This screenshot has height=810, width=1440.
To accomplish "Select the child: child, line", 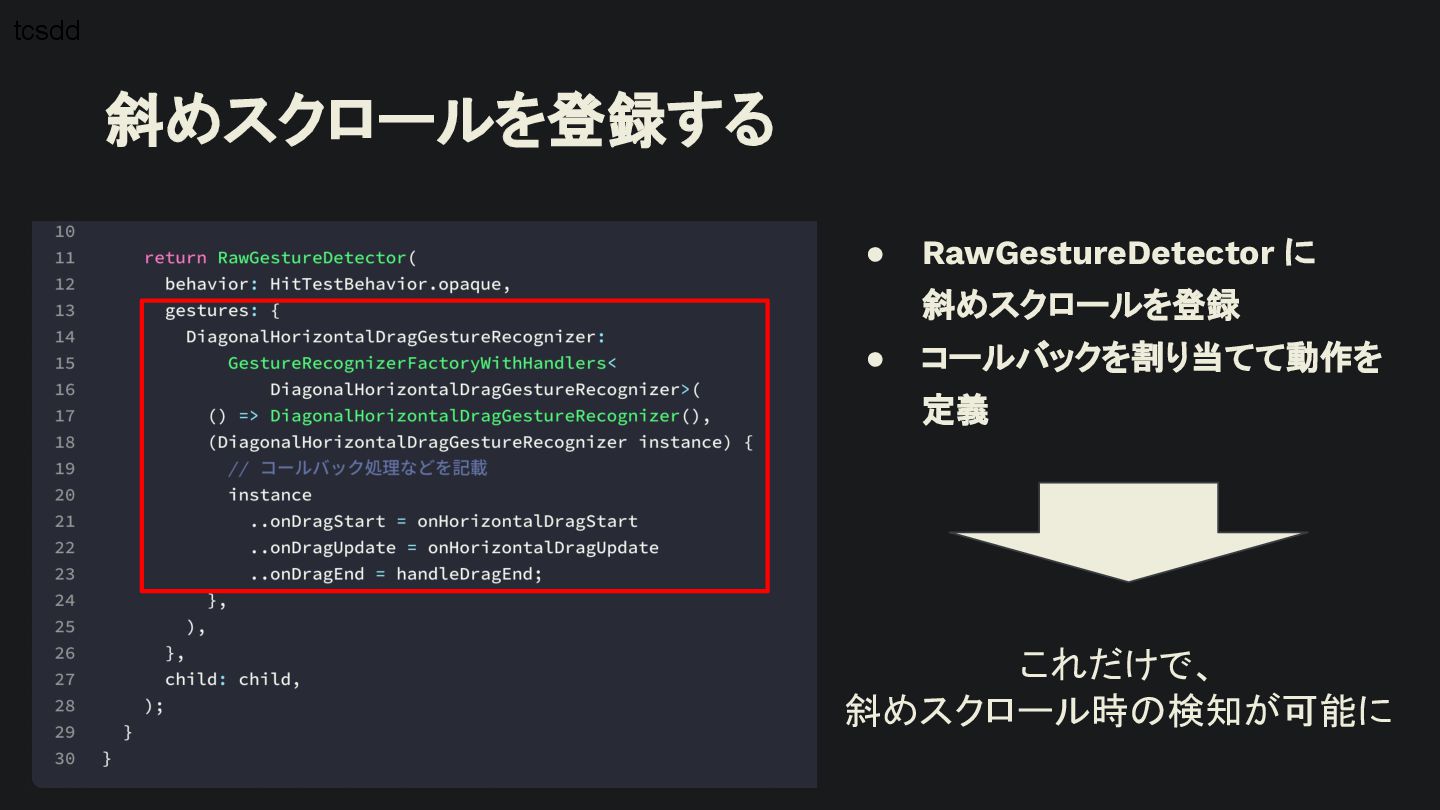I will click(233, 679).
